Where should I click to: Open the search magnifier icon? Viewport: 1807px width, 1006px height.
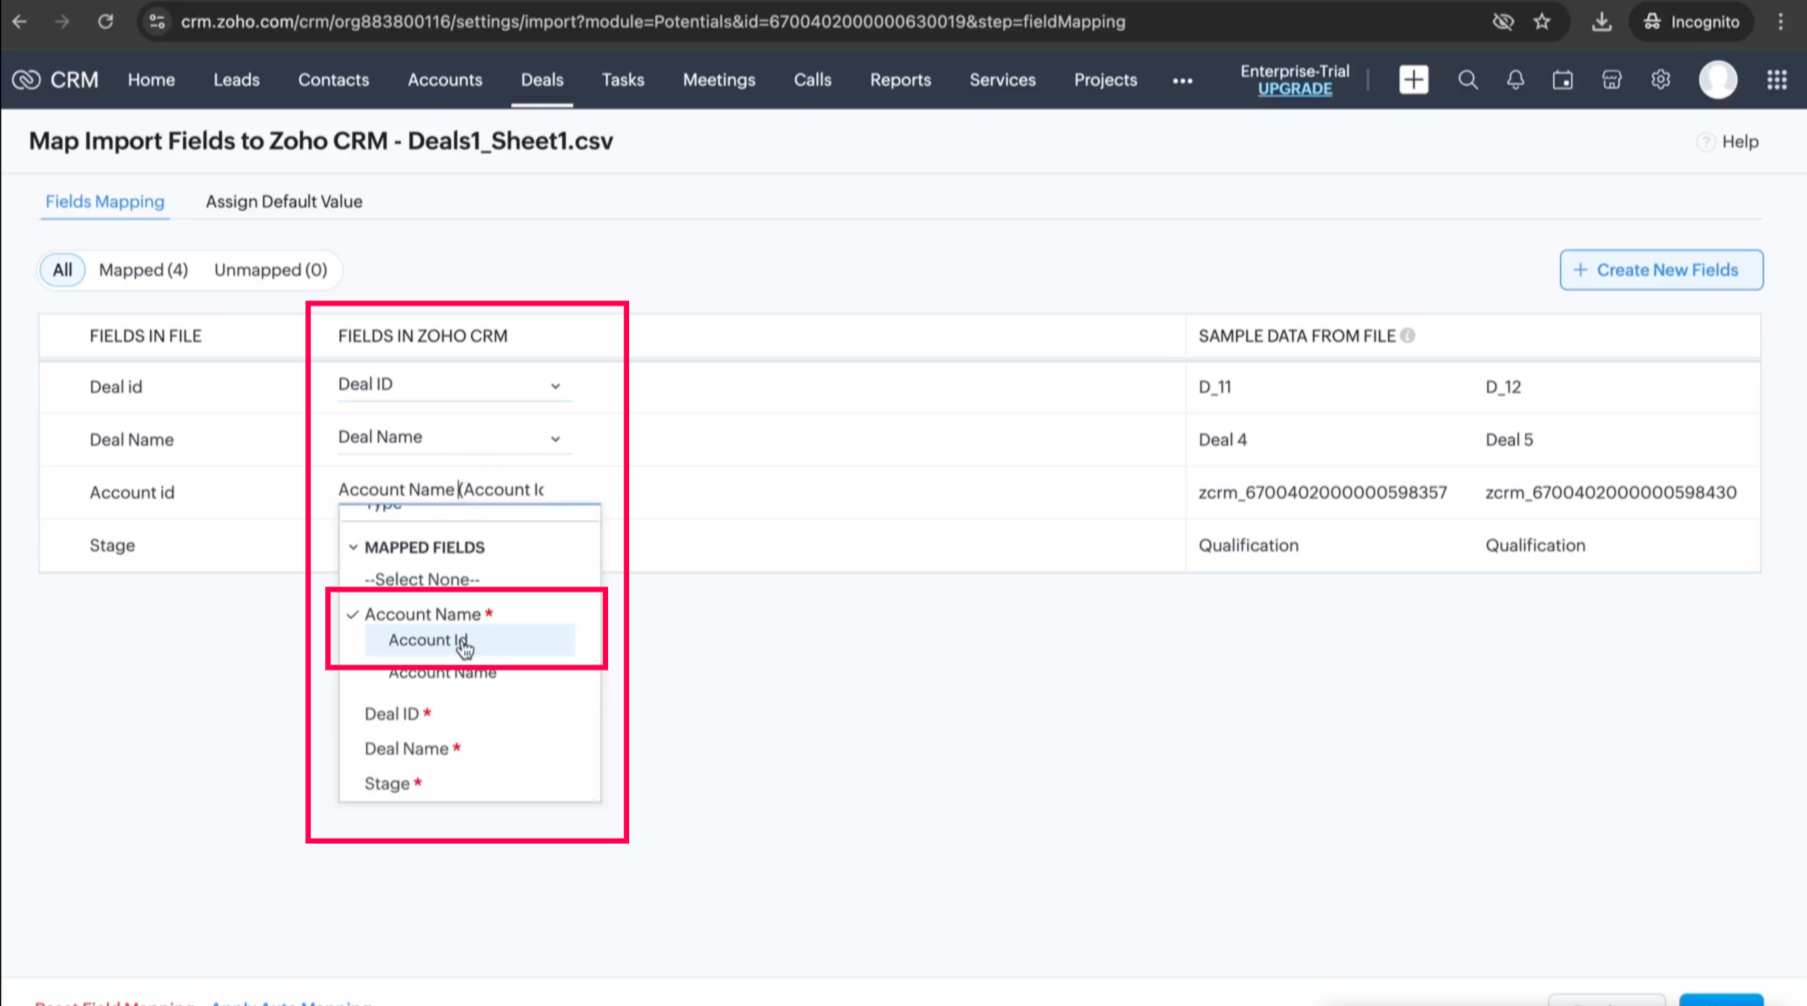pos(1467,80)
